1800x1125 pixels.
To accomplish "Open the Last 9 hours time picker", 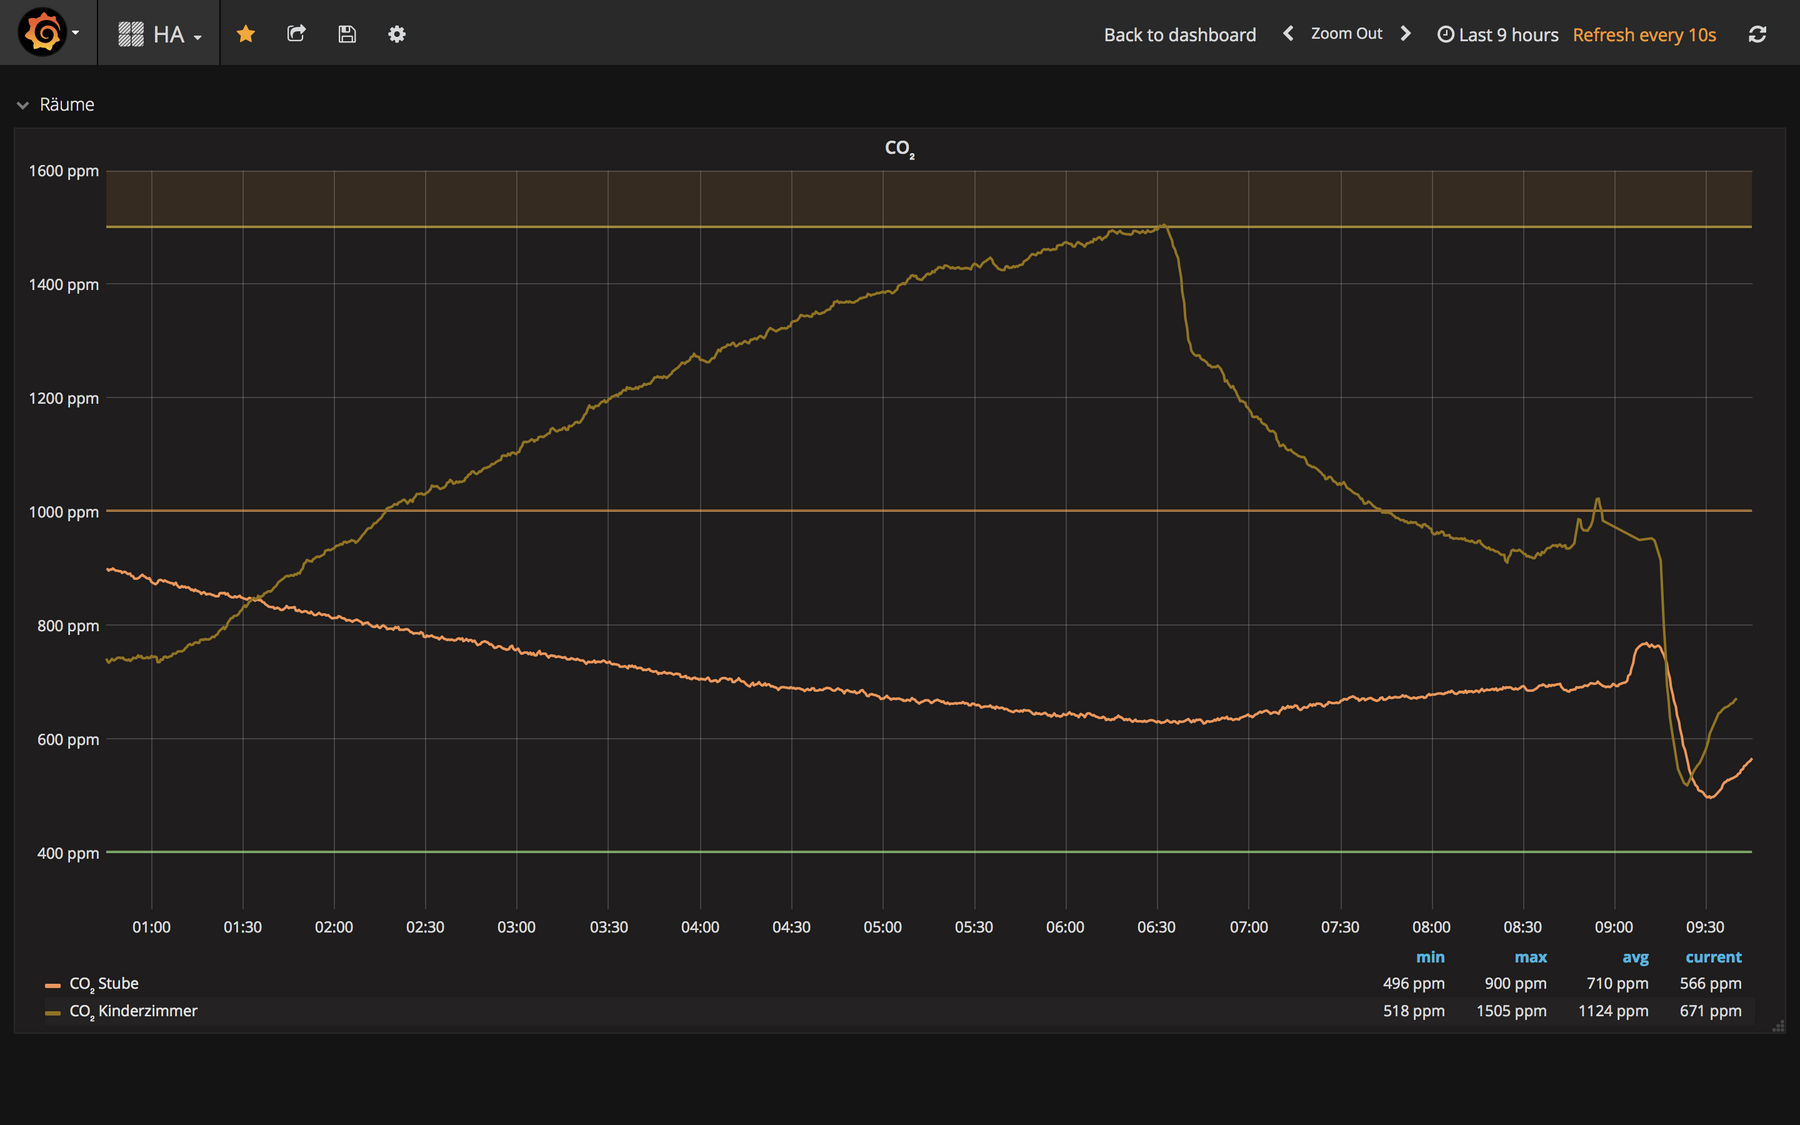I will [1497, 35].
